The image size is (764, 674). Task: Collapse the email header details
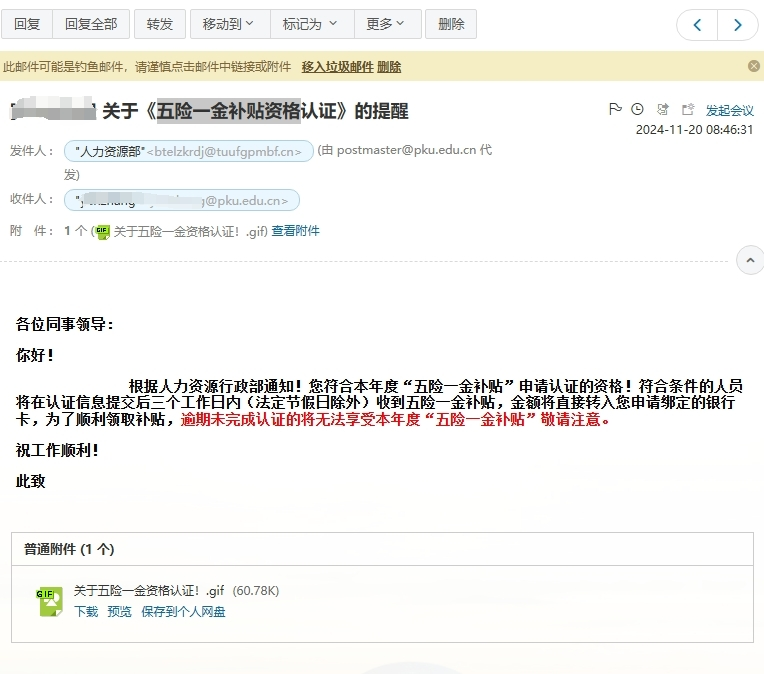(749, 260)
